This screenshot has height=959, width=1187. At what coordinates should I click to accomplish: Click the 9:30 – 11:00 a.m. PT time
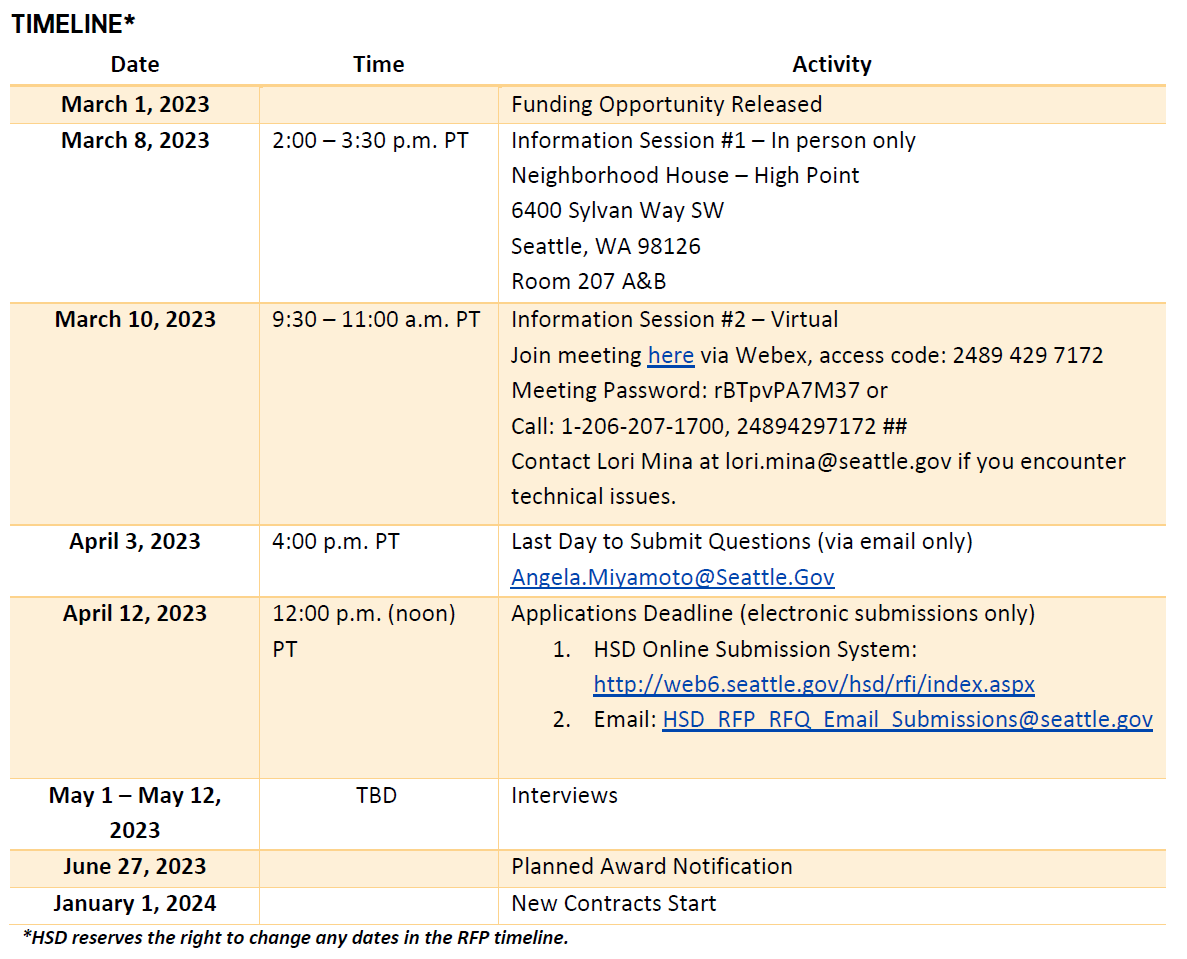coord(376,320)
